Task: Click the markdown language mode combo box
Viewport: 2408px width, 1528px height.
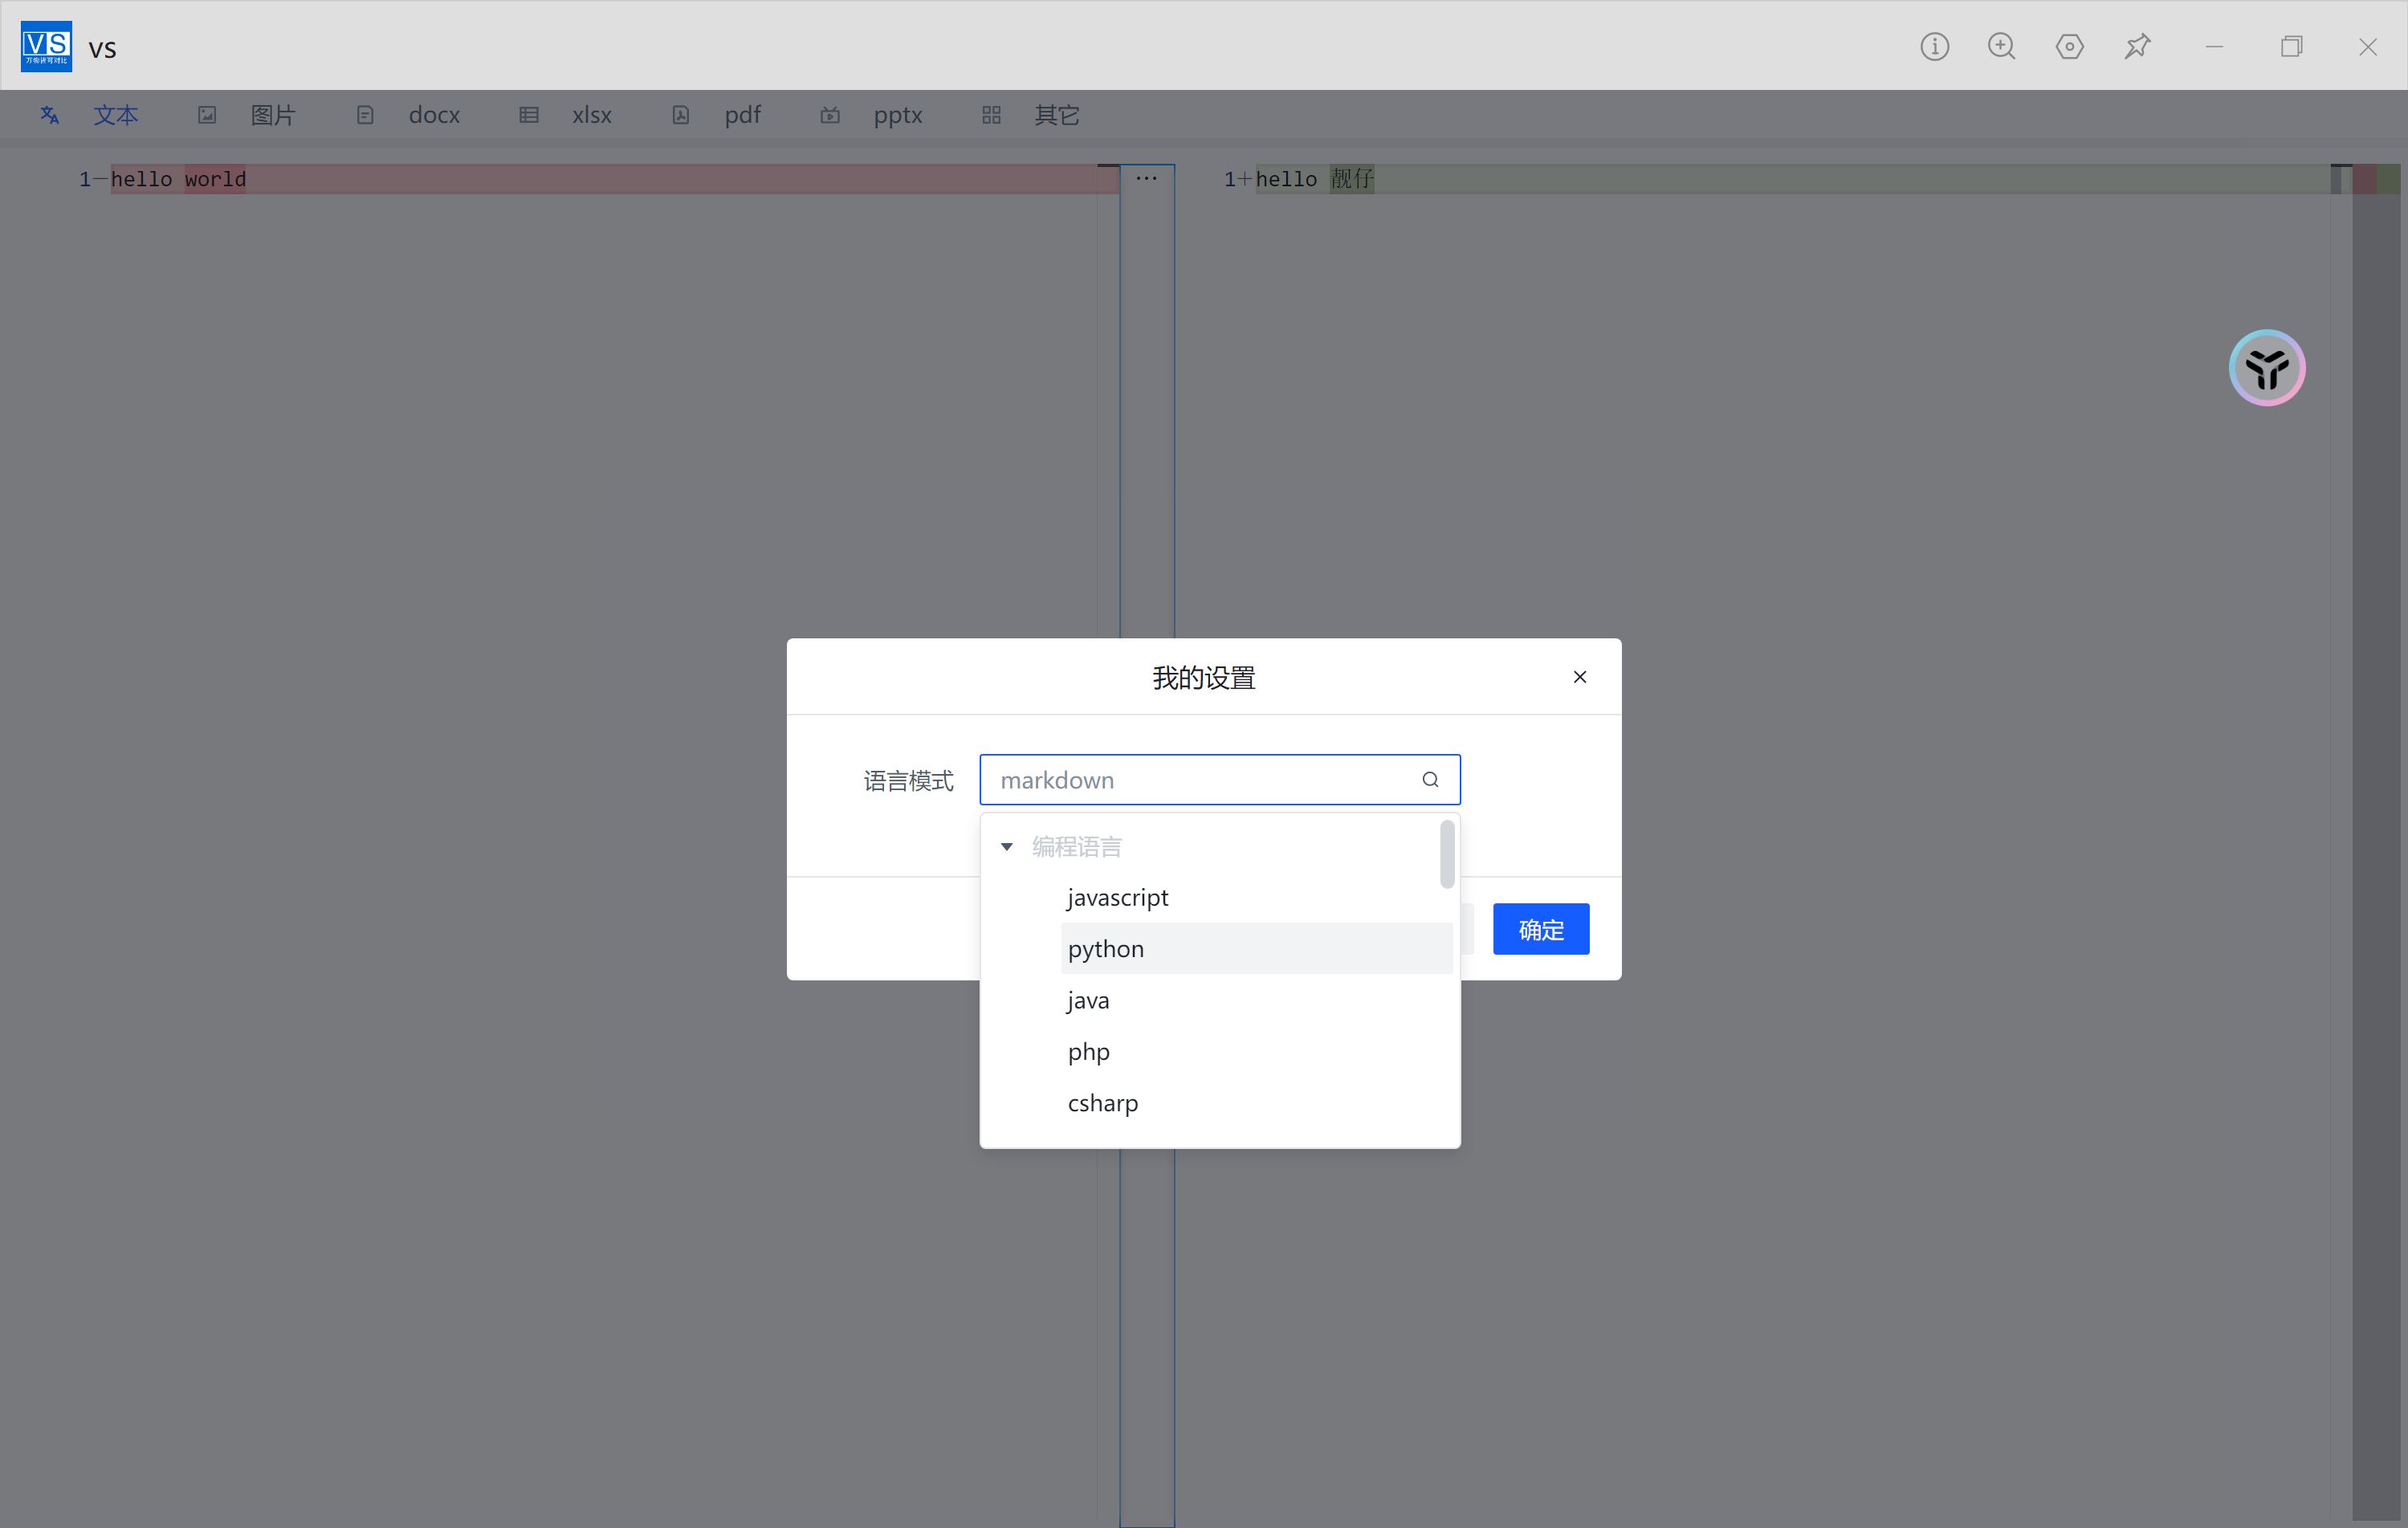Action: 1220,780
